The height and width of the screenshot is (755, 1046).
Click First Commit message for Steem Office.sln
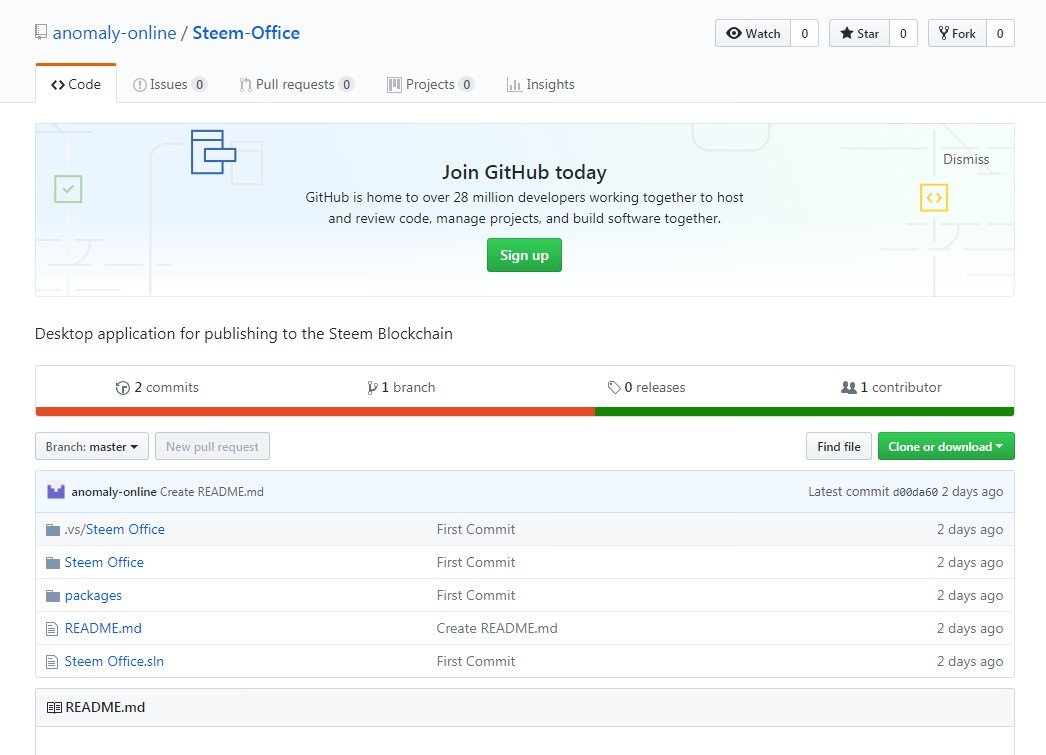coord(476,662)
